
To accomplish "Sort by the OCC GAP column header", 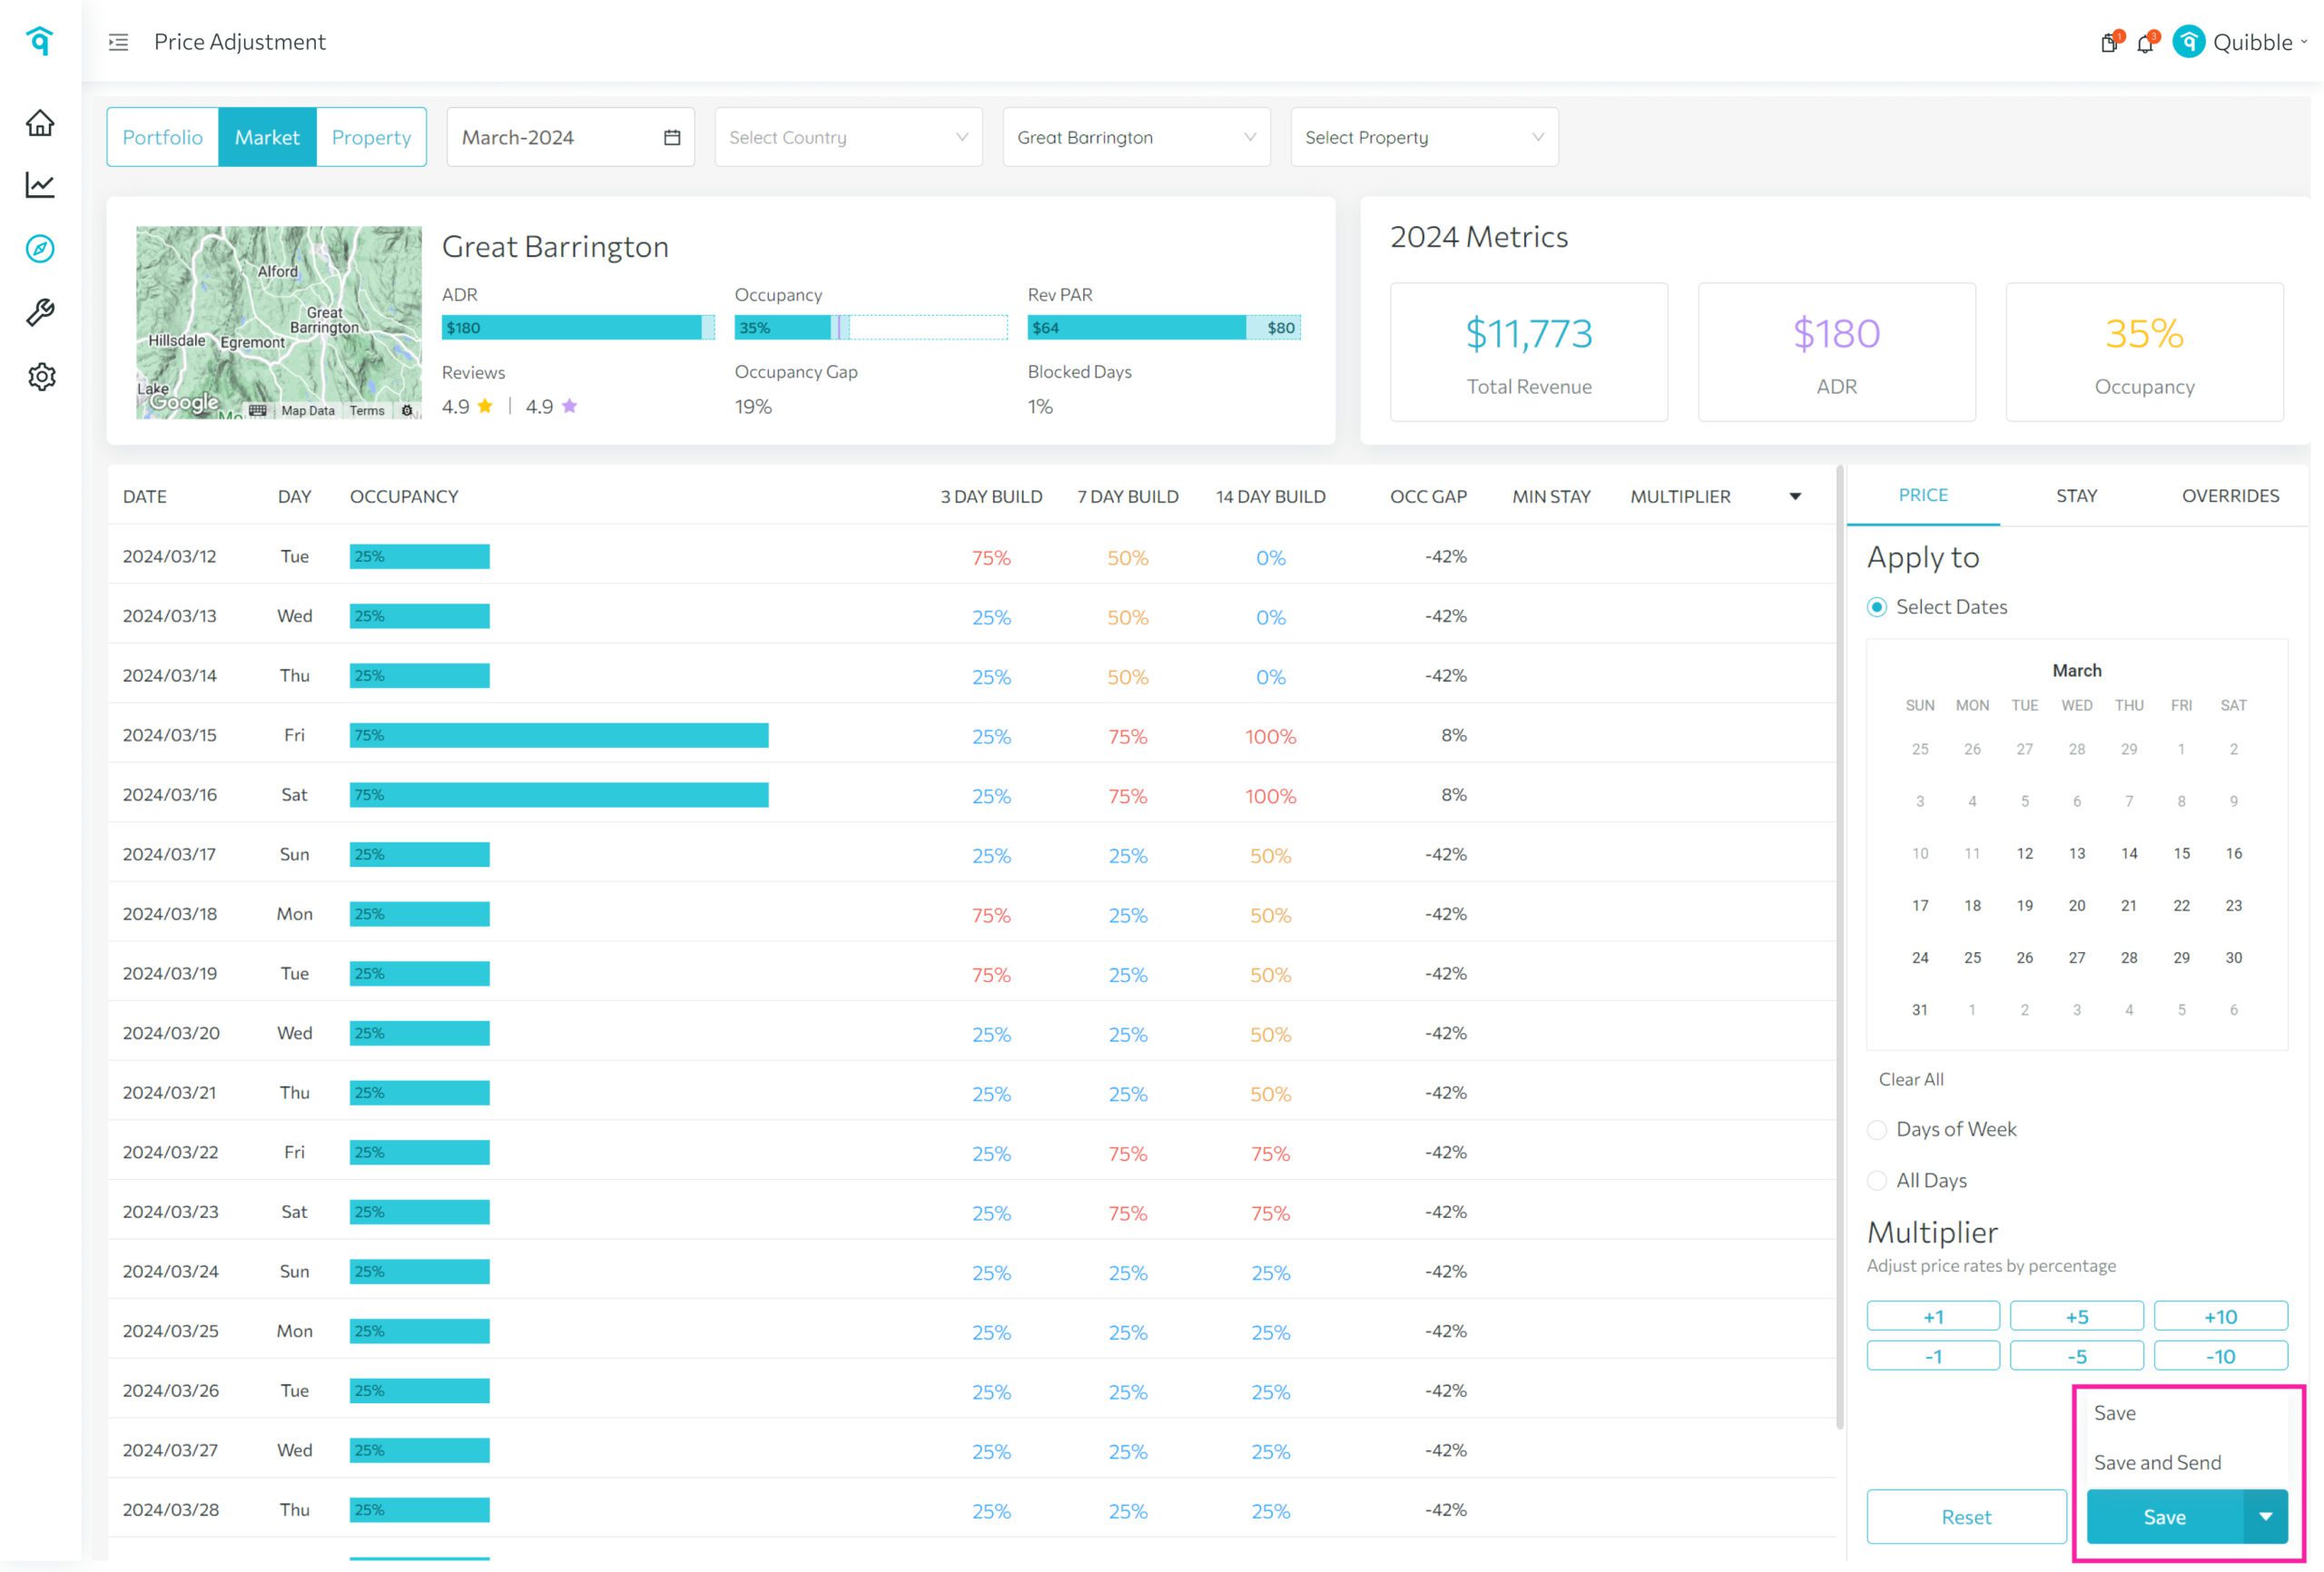I will [1428, 496].
